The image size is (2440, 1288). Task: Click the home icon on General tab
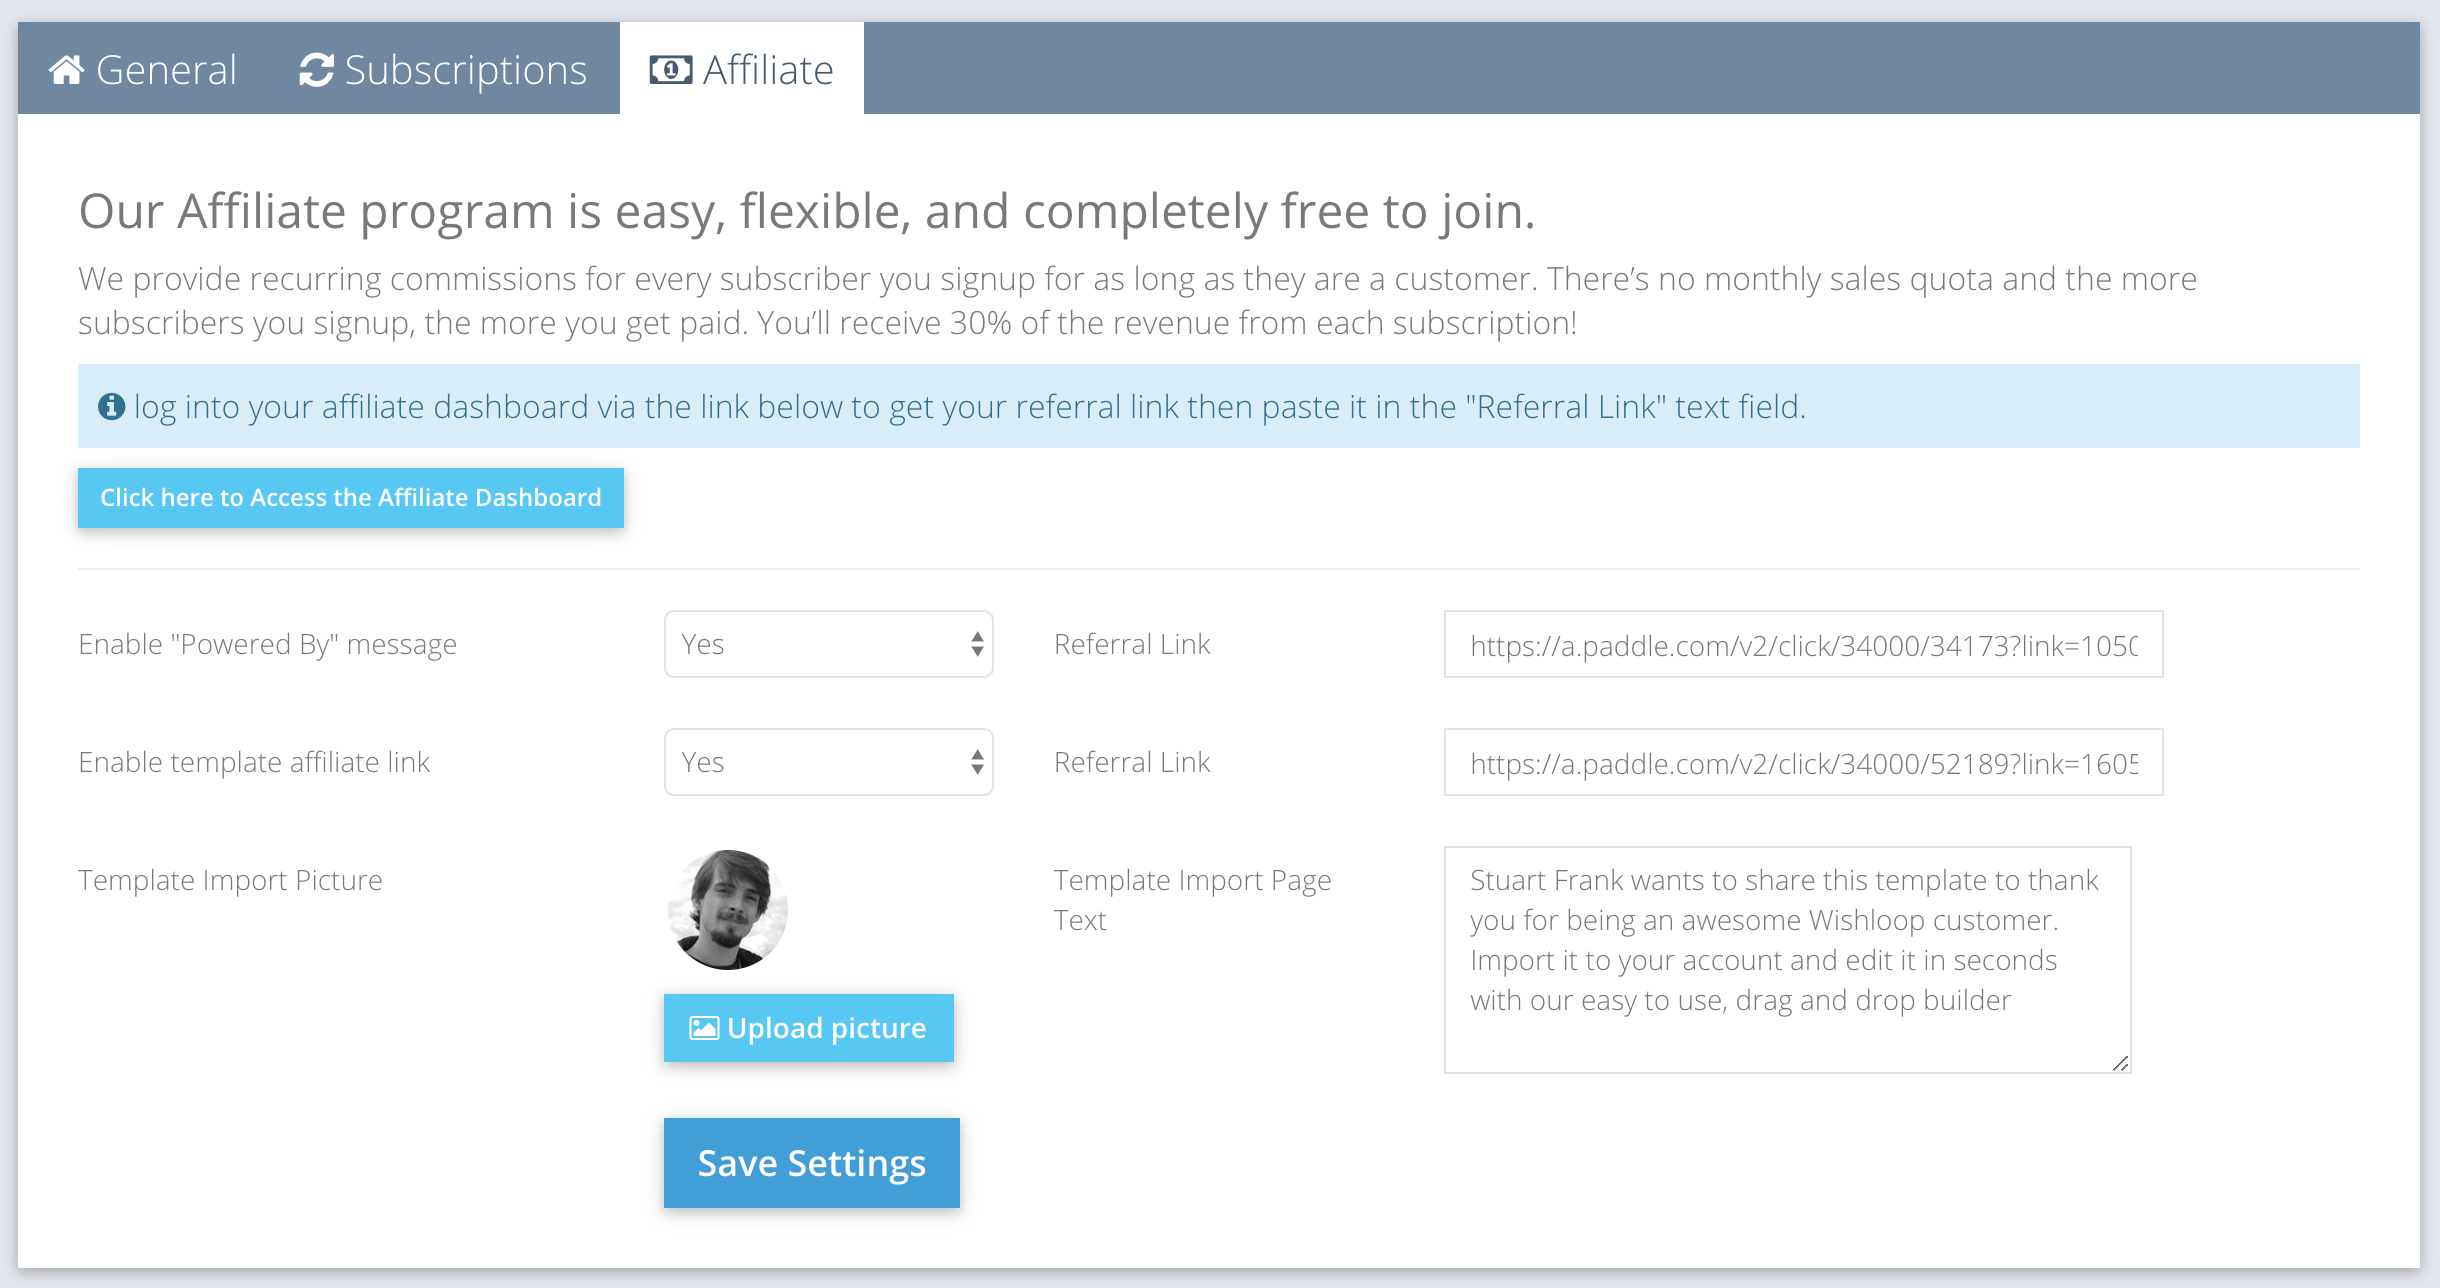coord(66,70)
